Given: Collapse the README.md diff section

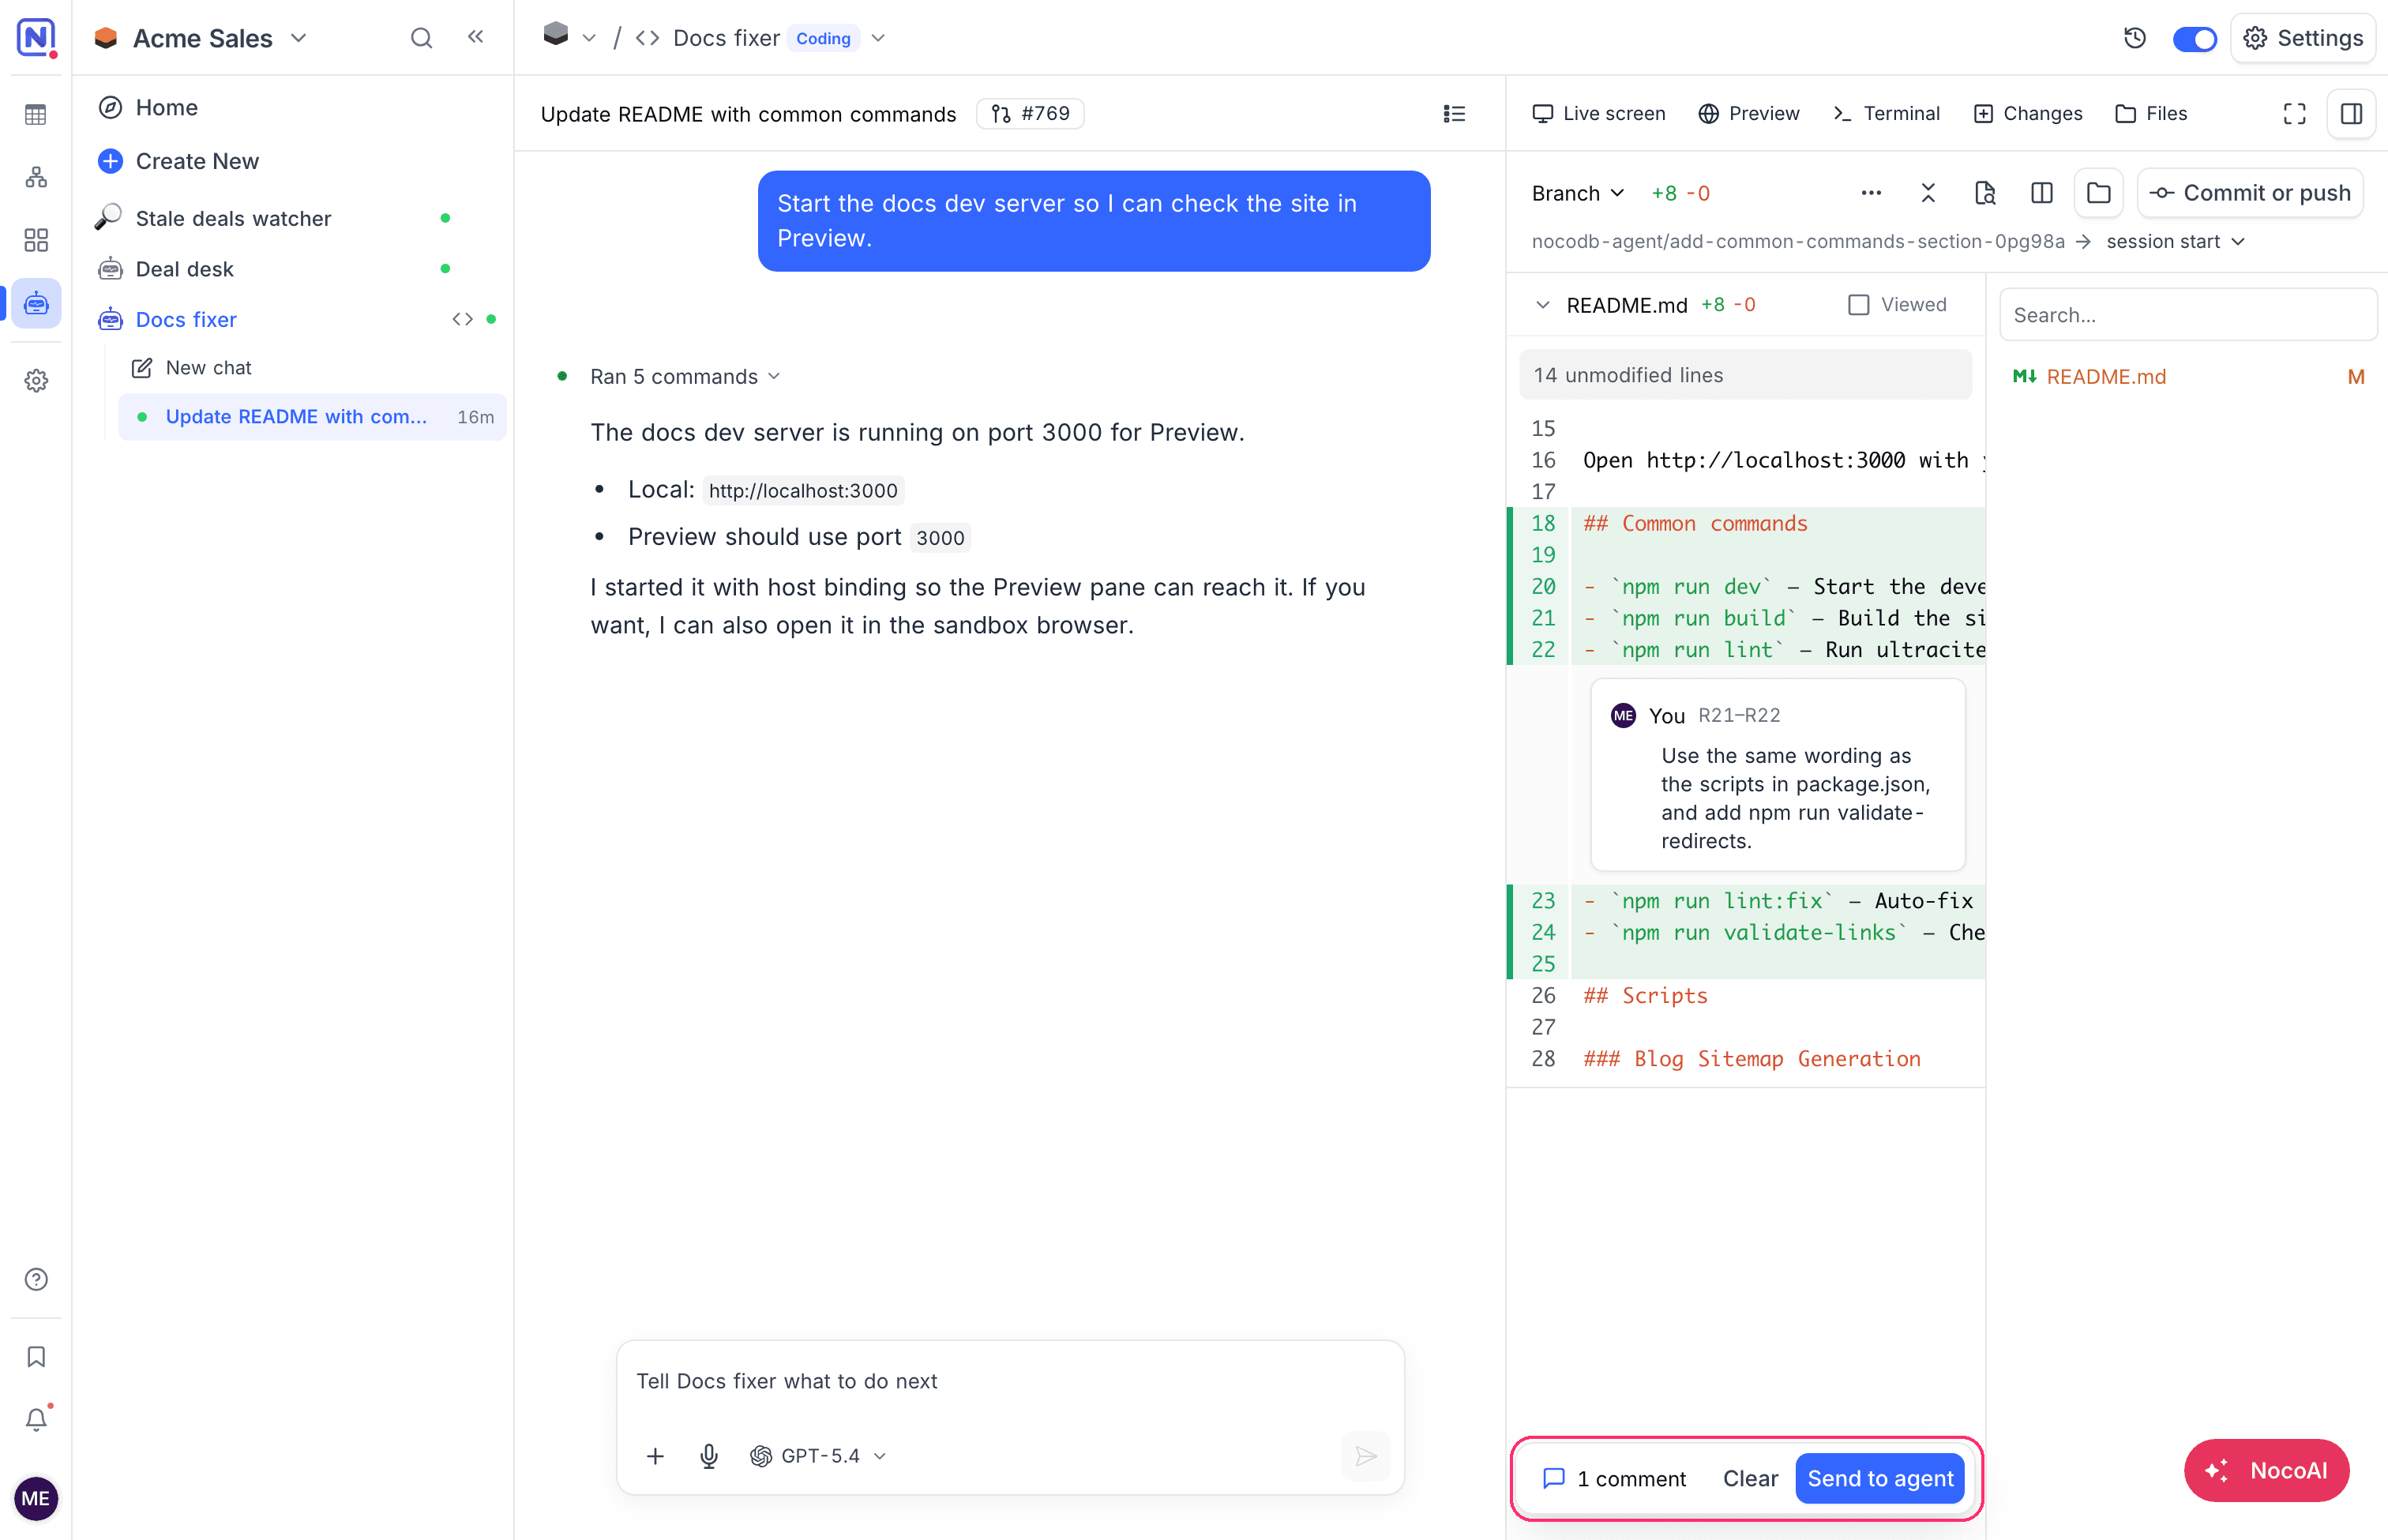Looking at the screenshot, I should tap(1543, 305).
